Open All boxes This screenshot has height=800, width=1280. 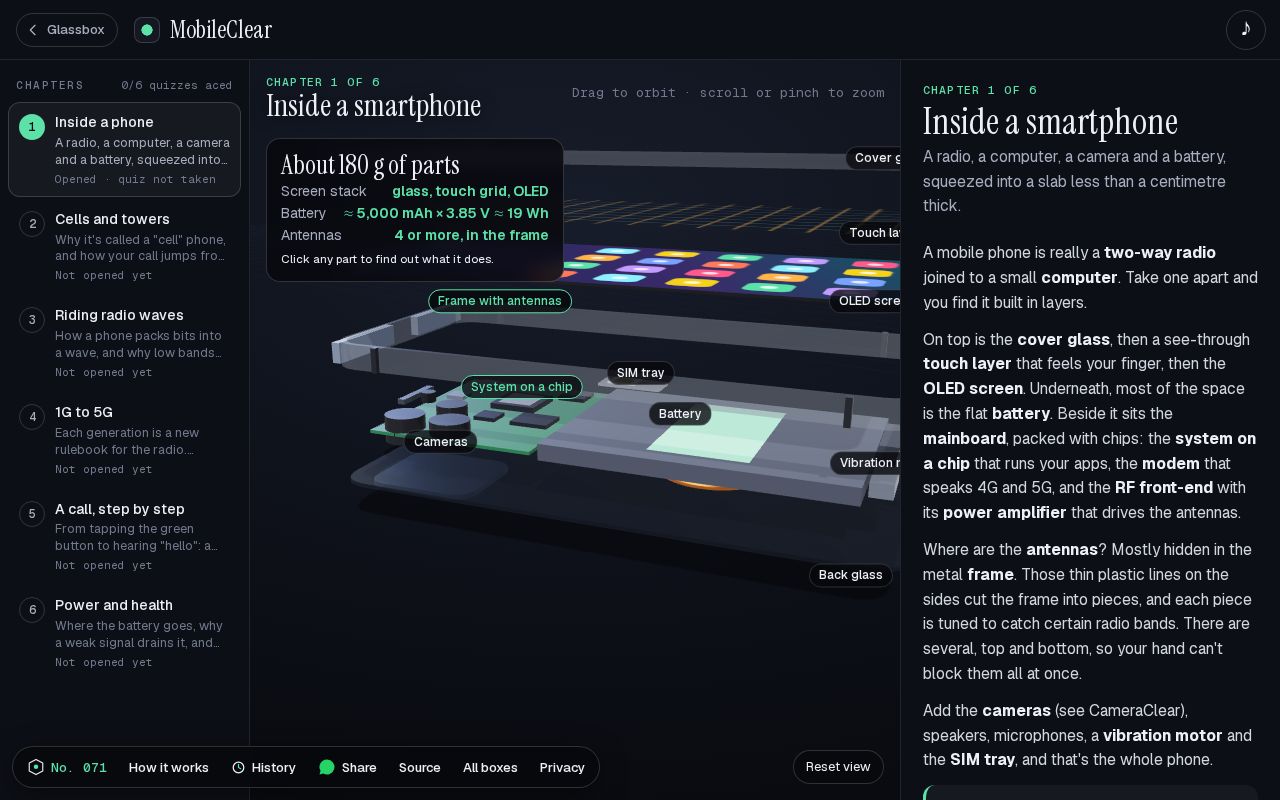[490, 767]
